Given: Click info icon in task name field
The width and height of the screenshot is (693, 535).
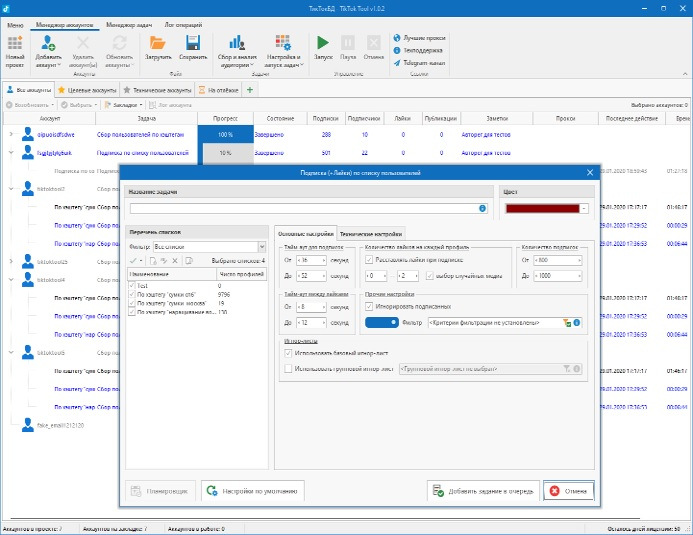Looking at the screenshot, I should pyautogui.click(x=483, y=209).
